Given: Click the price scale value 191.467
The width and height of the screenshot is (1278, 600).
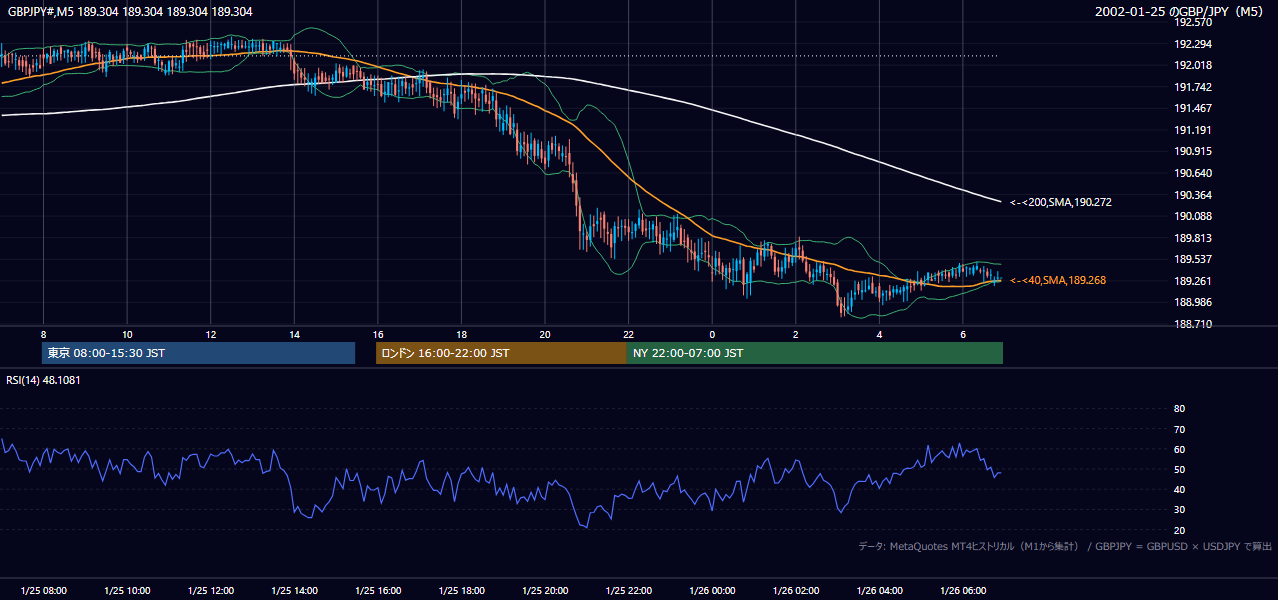Looking at the screenshot, I should pyautogui.click(x=1192, y=108).
